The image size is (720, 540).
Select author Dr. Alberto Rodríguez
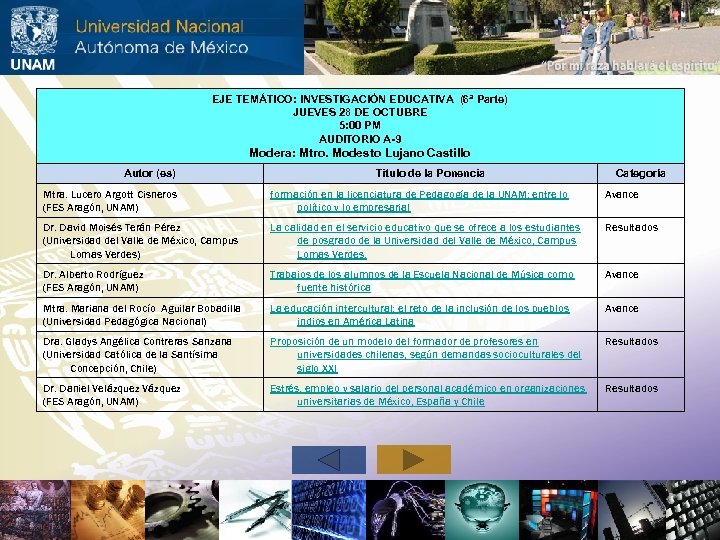point(93,274)
